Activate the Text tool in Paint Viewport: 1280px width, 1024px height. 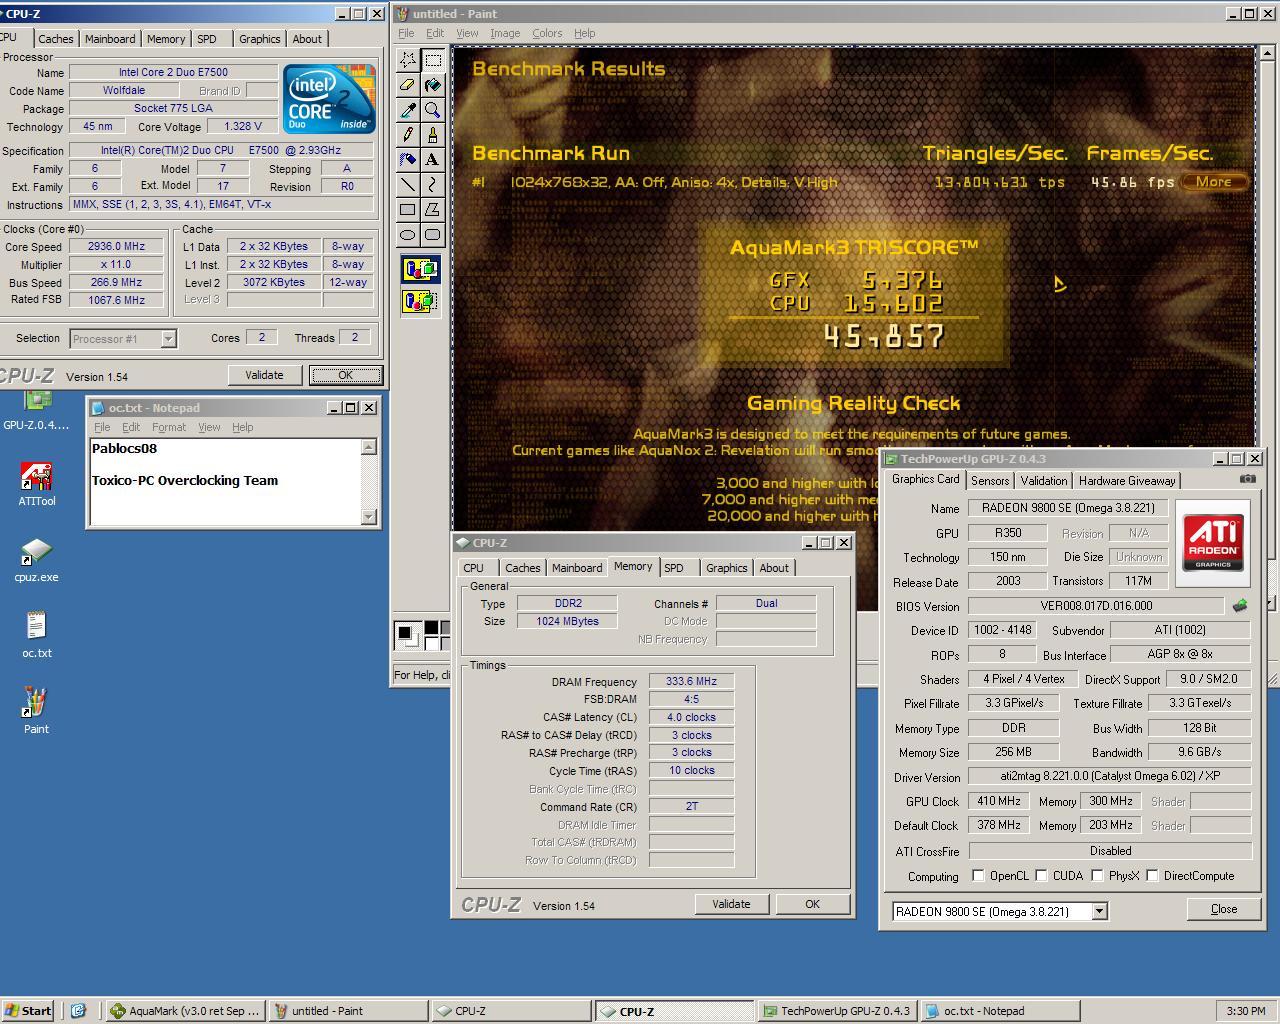[x=433, y=160]
